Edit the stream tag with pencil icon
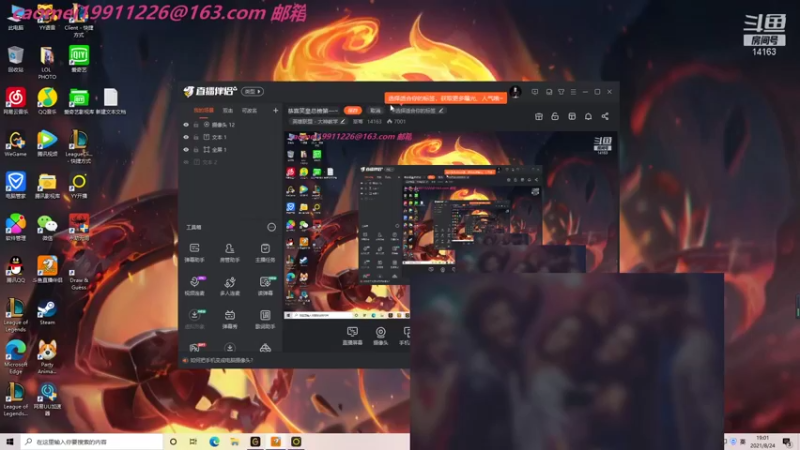 pos(441,110)
